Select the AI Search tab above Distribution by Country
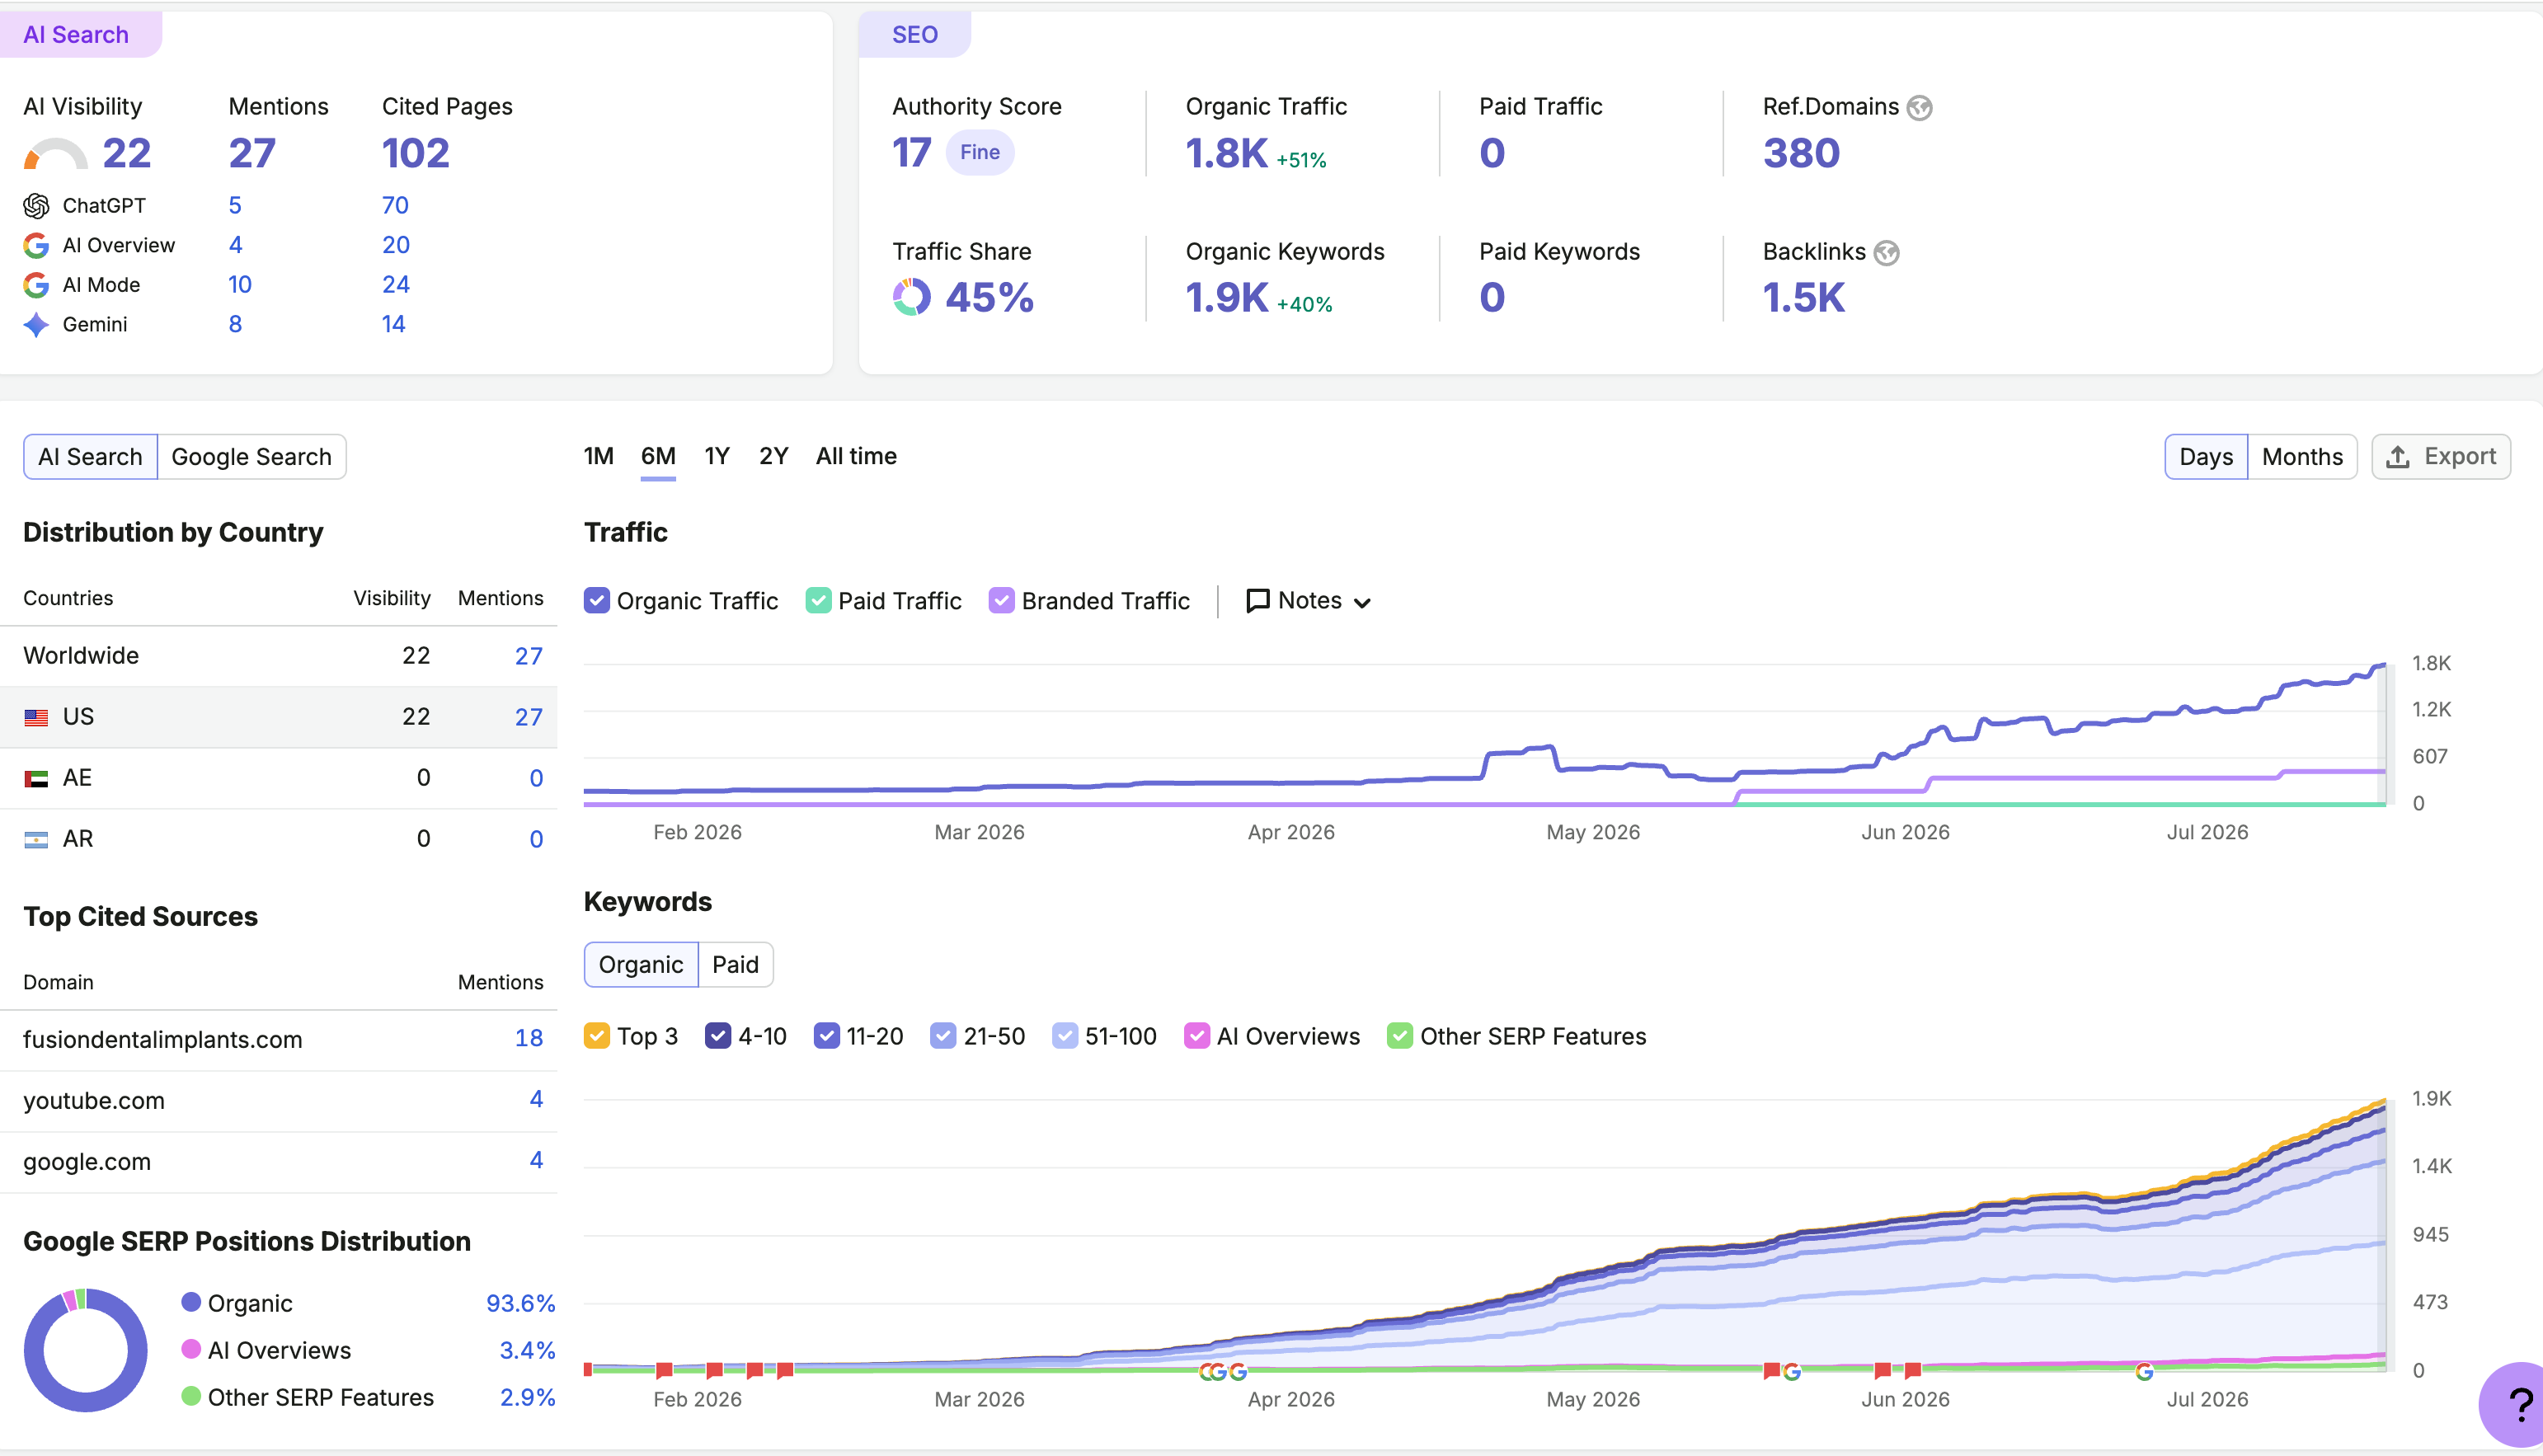2543x1456 pixels. [90, 457]
